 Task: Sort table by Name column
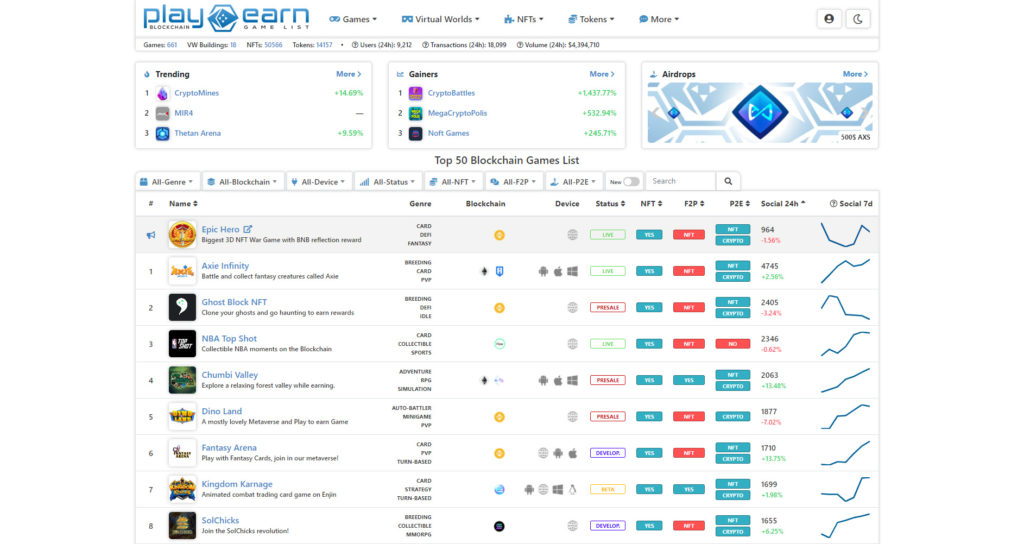click(184, 204)
